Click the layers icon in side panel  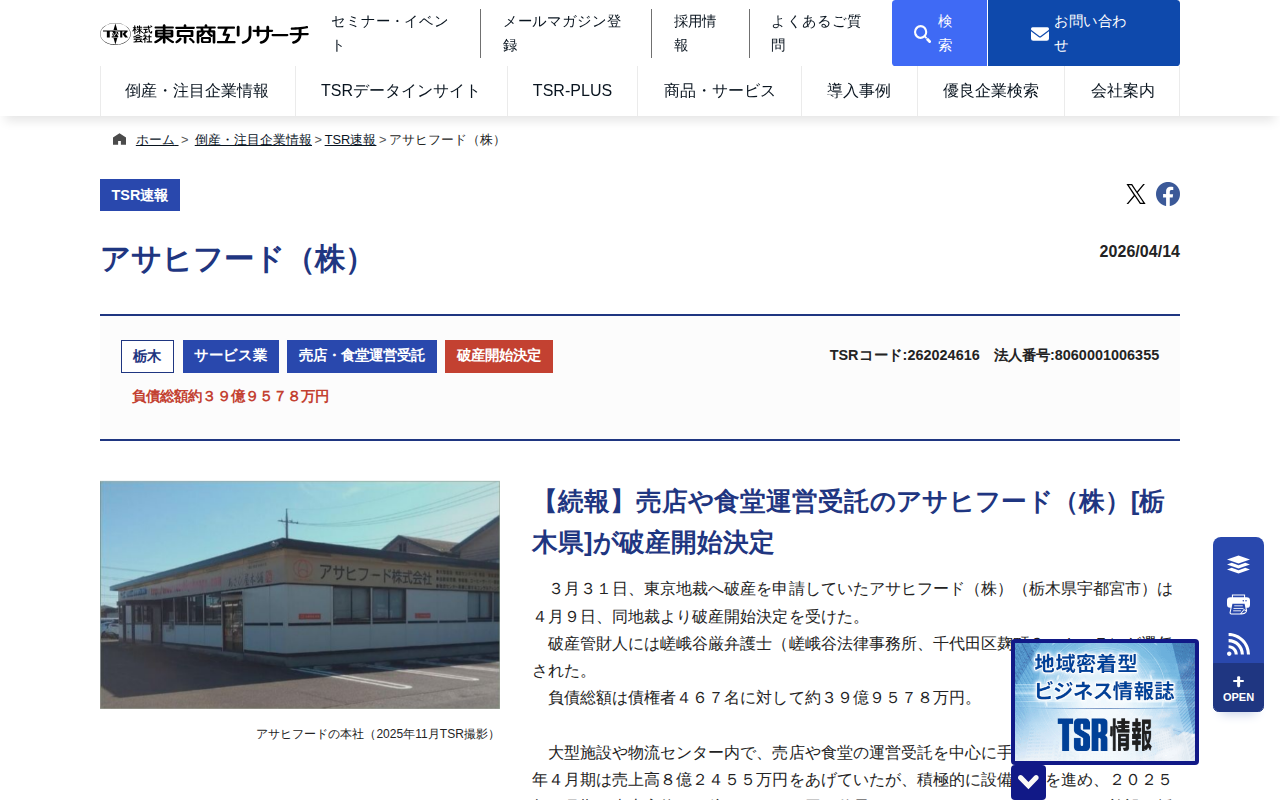pos(1238,564)
